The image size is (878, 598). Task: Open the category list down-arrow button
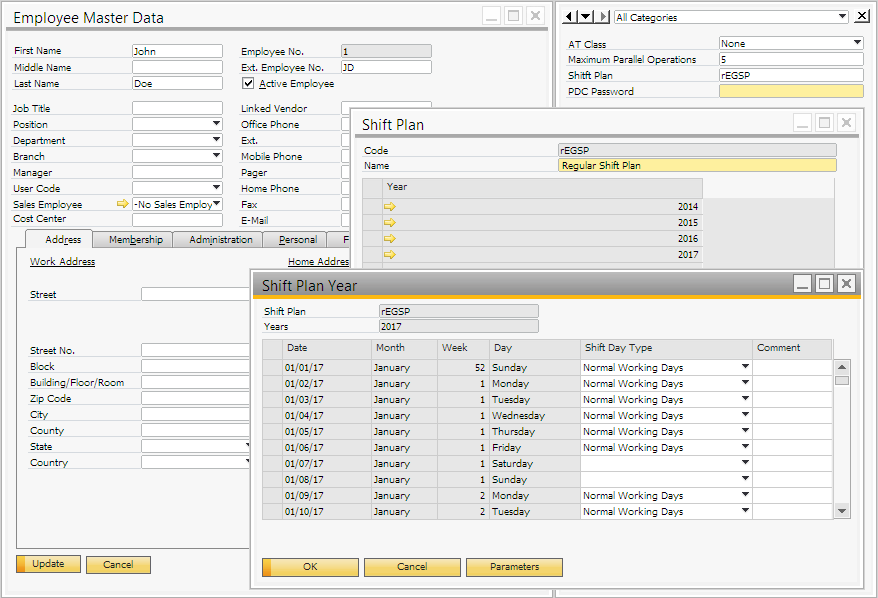pyautogui.click(x=586, y=17)
